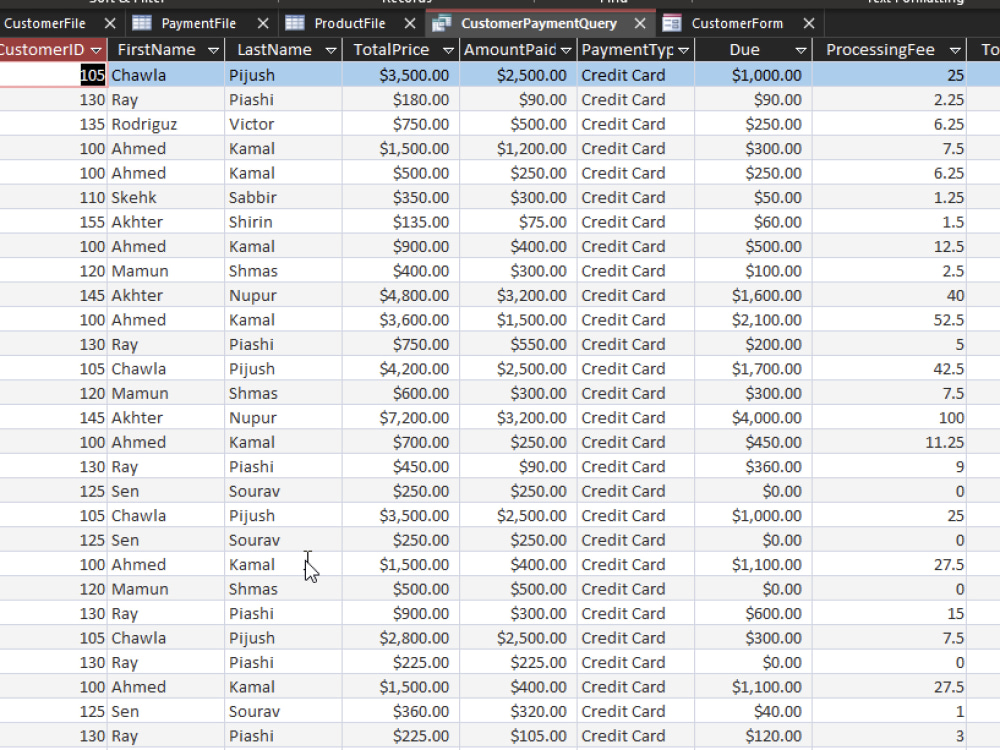Click the TotalPrice cell $4,200.00
The image size is (1000, 750).
[401, 369]
